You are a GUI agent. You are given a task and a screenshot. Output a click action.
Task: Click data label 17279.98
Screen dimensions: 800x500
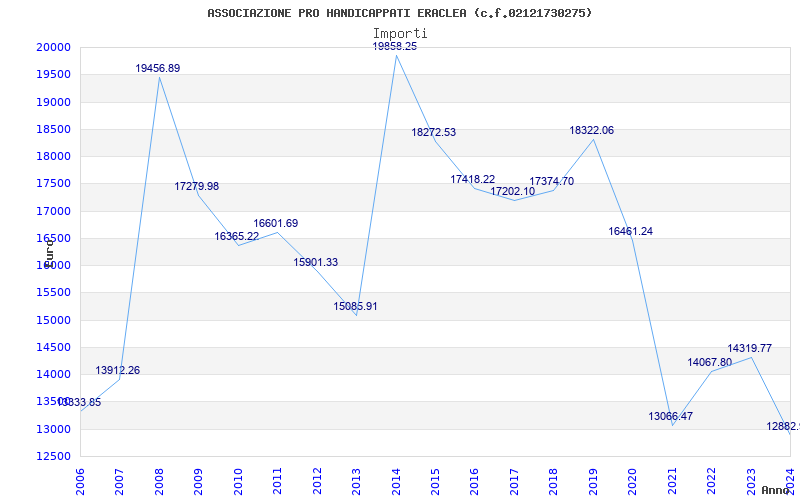pos(196,186)
